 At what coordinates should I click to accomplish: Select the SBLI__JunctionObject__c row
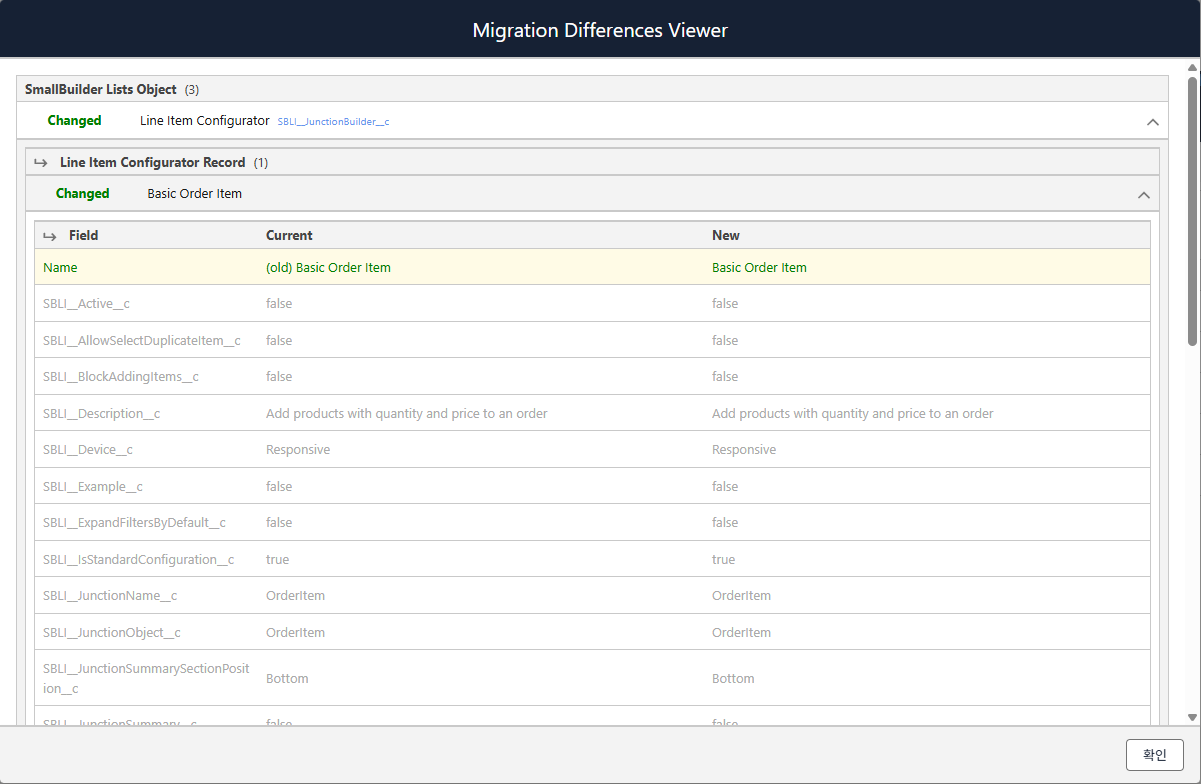click(x=112, y=633)
